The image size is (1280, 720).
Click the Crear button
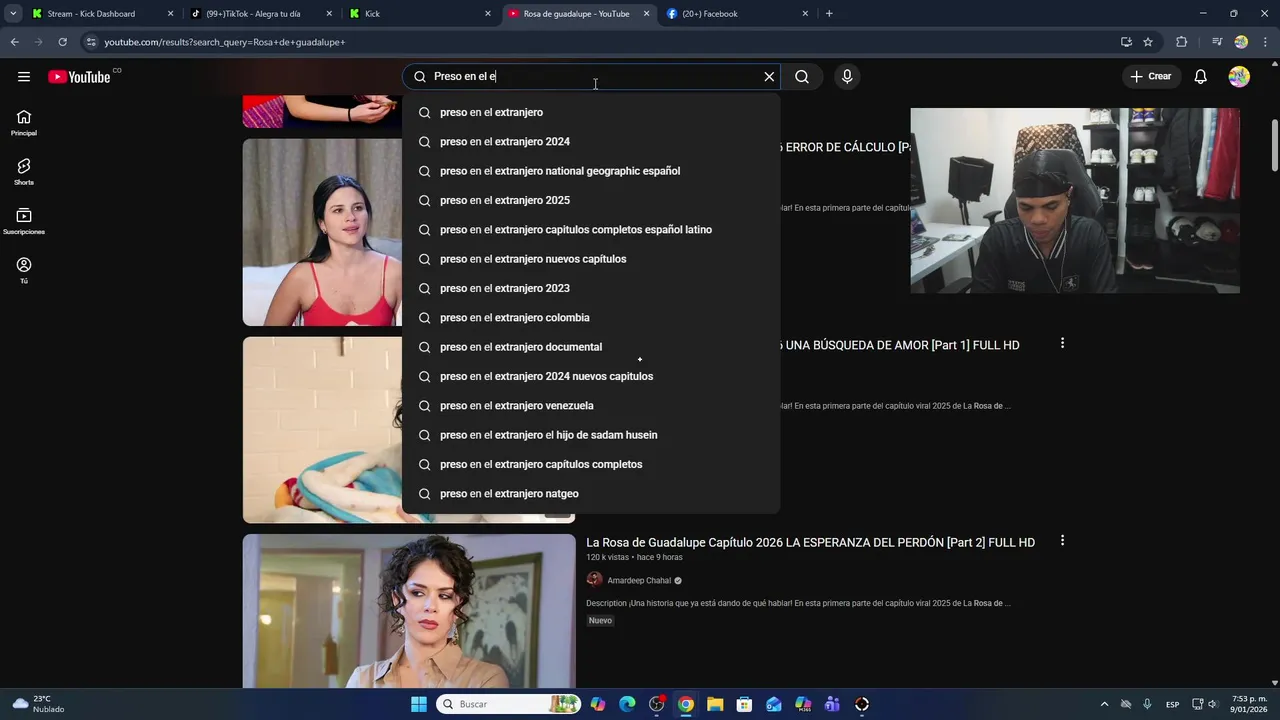(1151, 77)
